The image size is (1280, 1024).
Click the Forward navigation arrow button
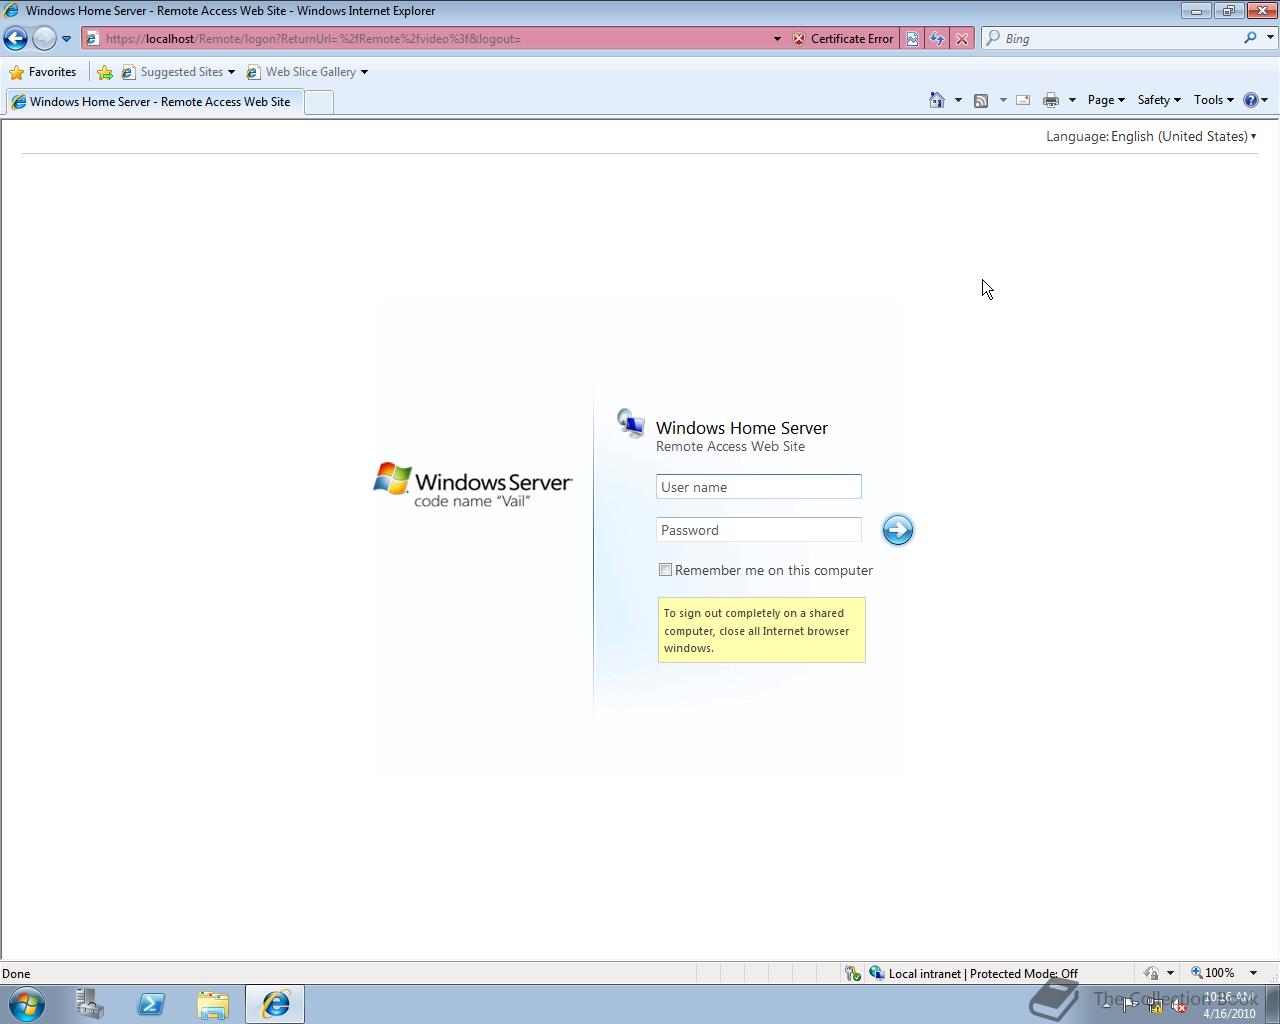pyautogui.click(x=44, y=38)
